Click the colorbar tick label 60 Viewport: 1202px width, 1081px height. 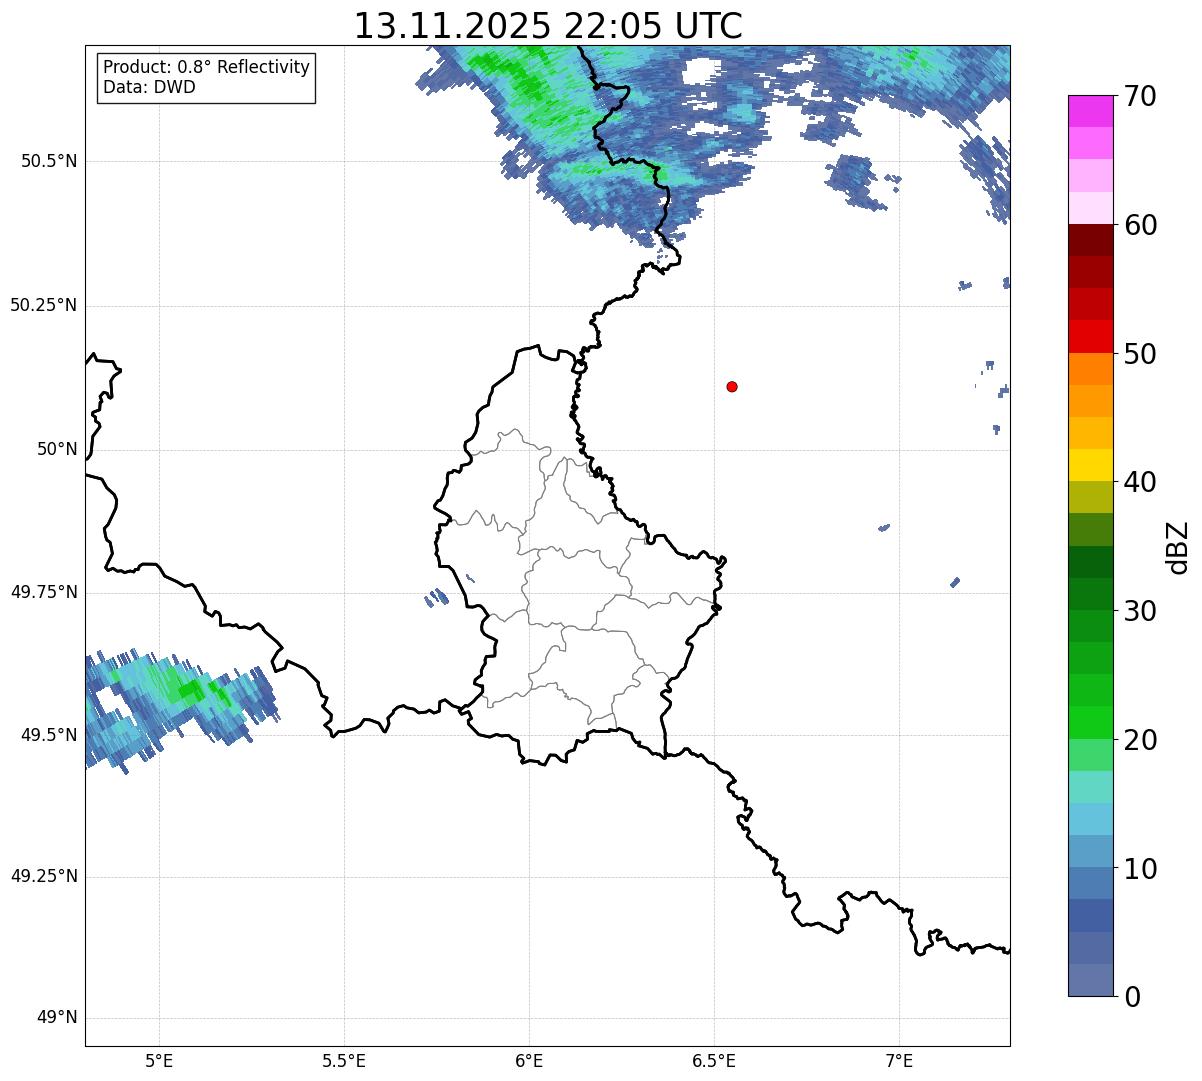[x=1140, y=225]
